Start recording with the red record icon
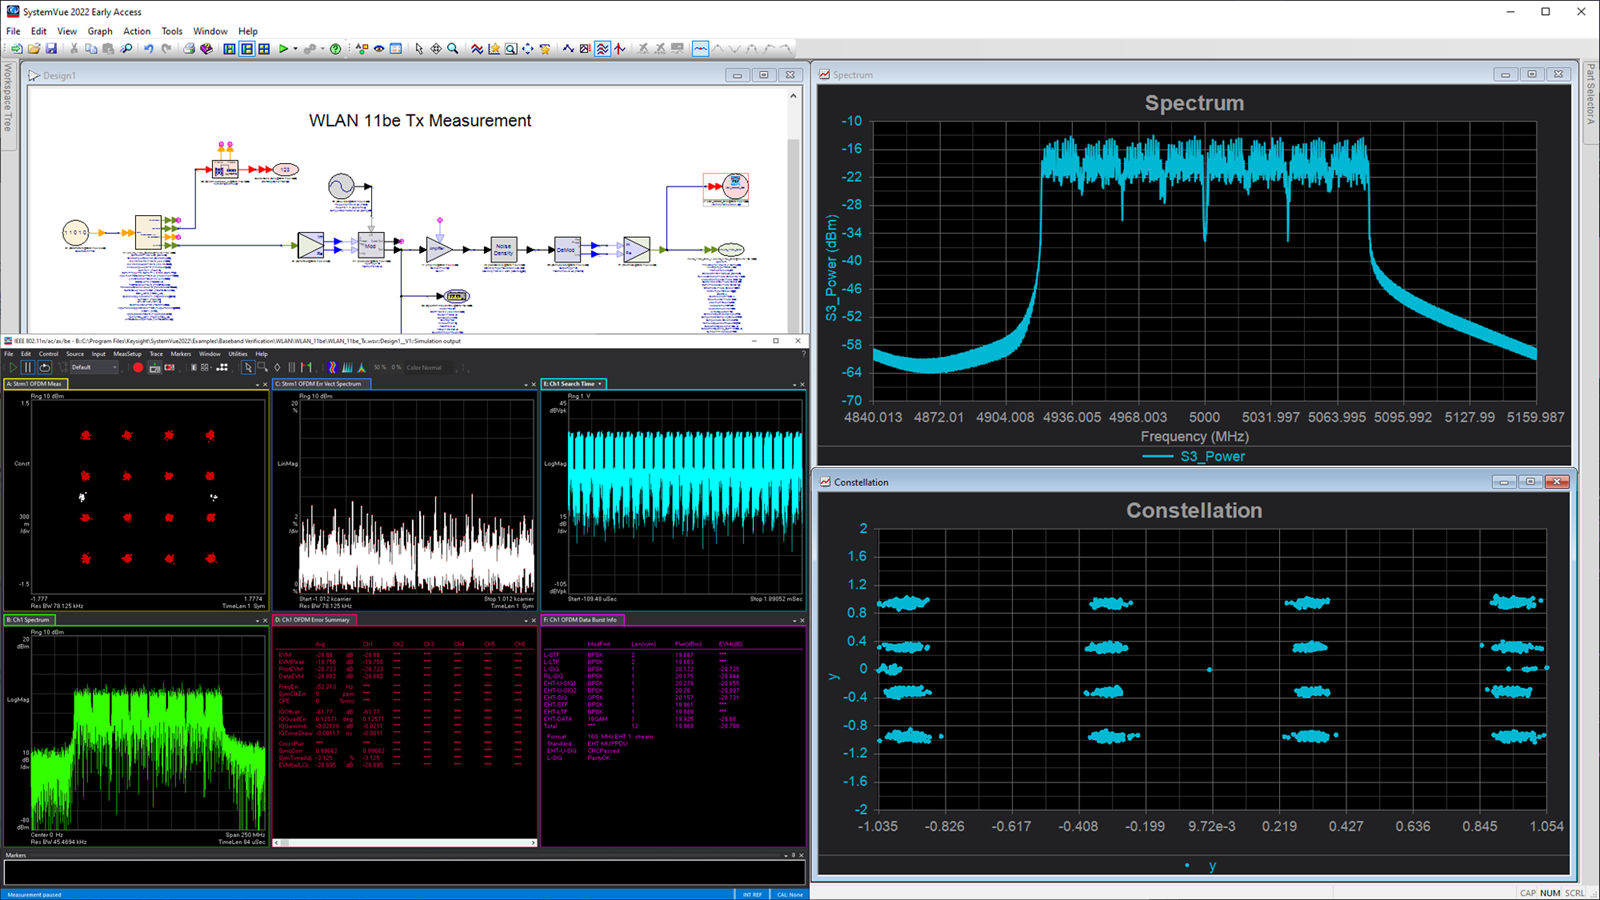The width and height of the screenshot is (1600, 900). pyautogui.click(x=138, y=368)
